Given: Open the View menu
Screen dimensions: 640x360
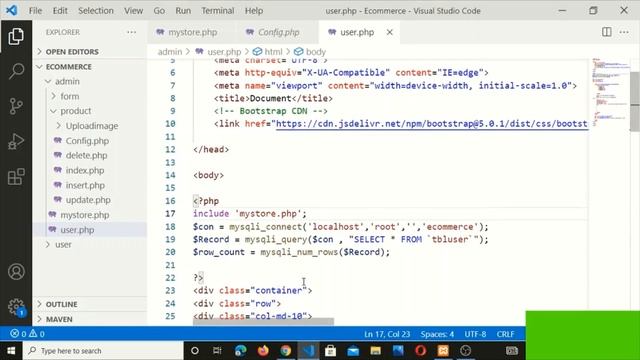Looking at the screenshot, I should click(x=133, y=11).
